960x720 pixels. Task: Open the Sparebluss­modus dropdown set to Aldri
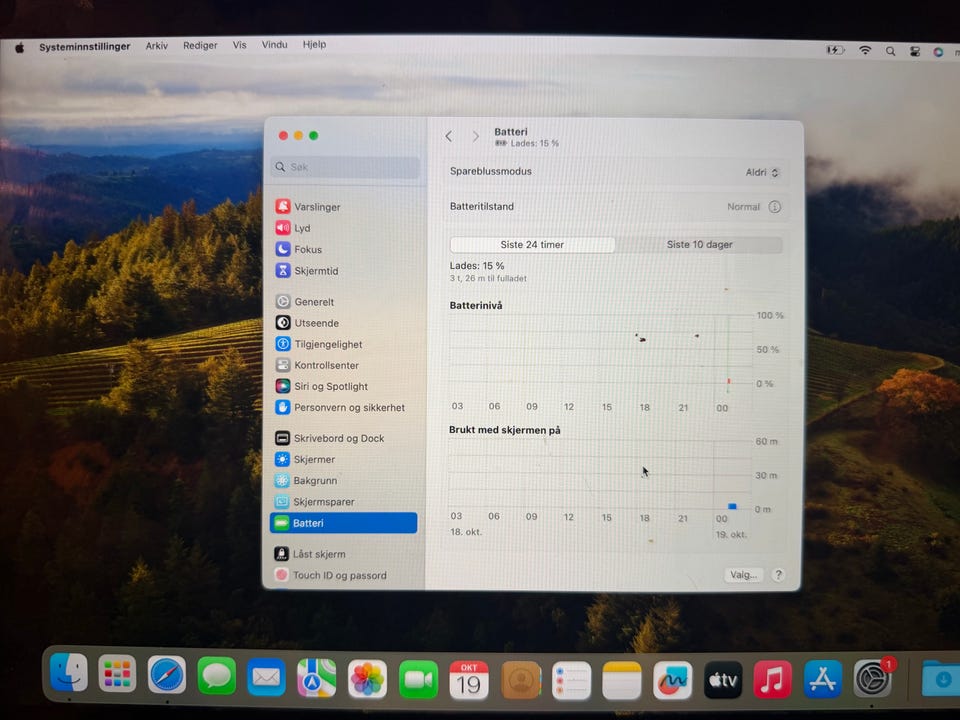pyautogui.click(x=762, y=173)
